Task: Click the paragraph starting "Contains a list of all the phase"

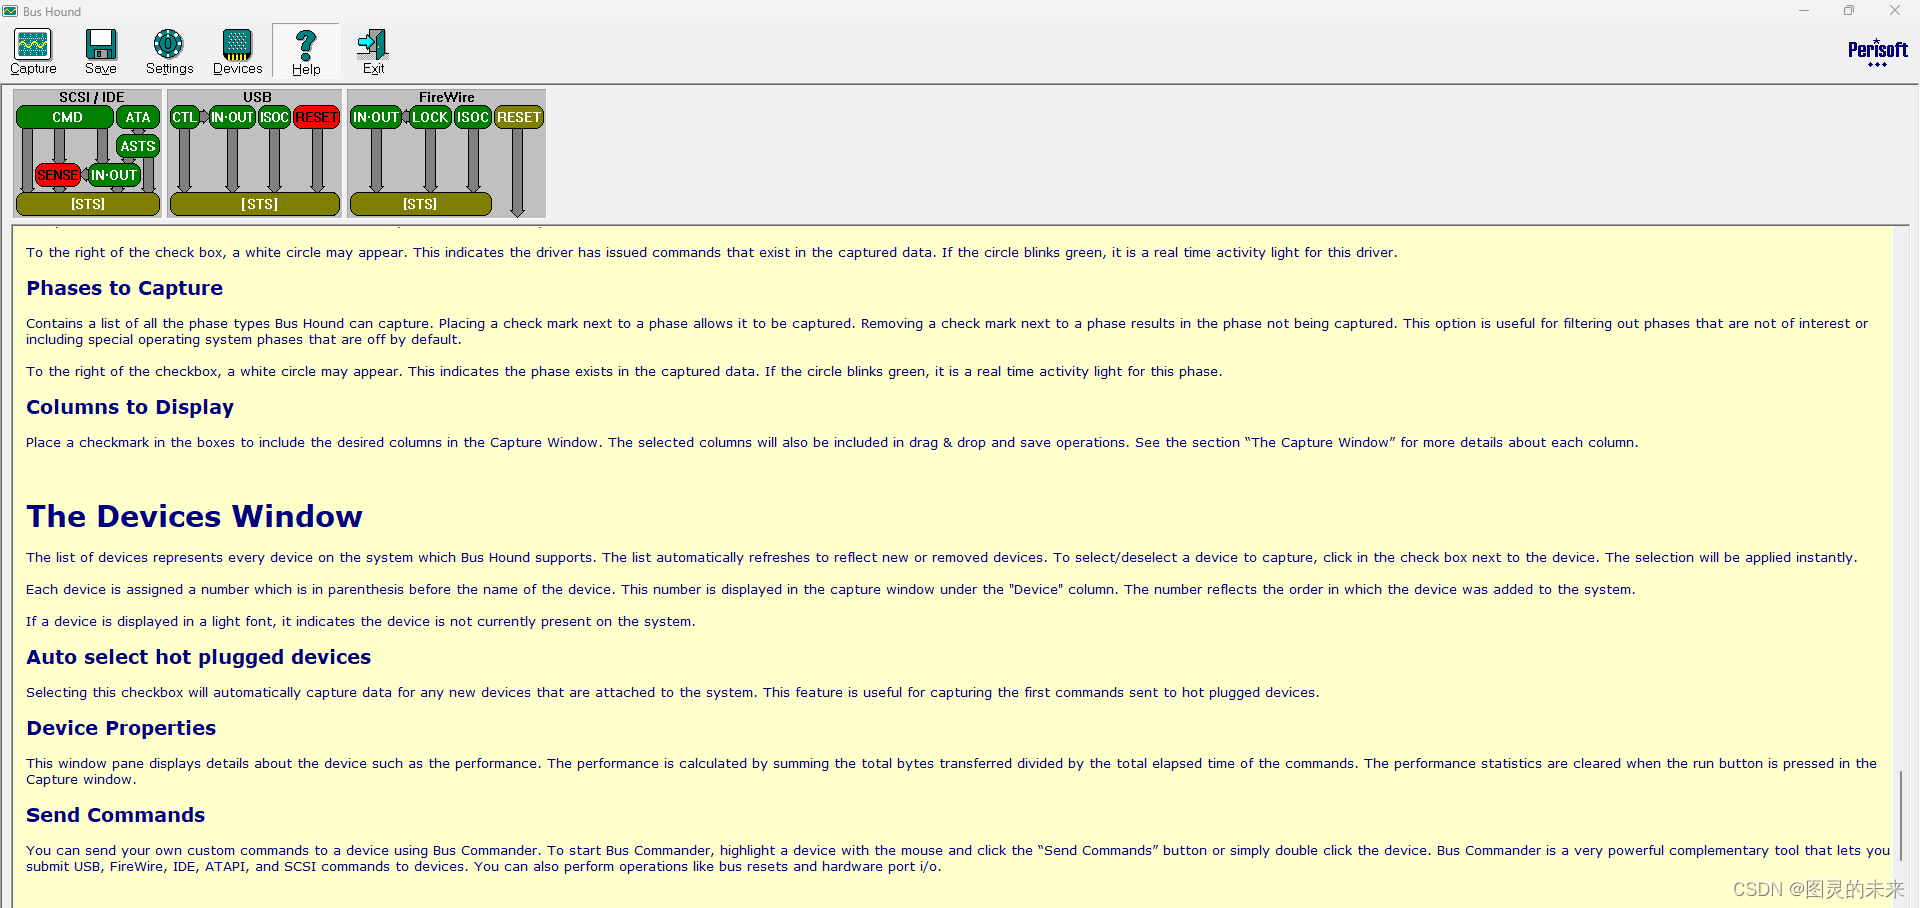Action: pos(947,332)
